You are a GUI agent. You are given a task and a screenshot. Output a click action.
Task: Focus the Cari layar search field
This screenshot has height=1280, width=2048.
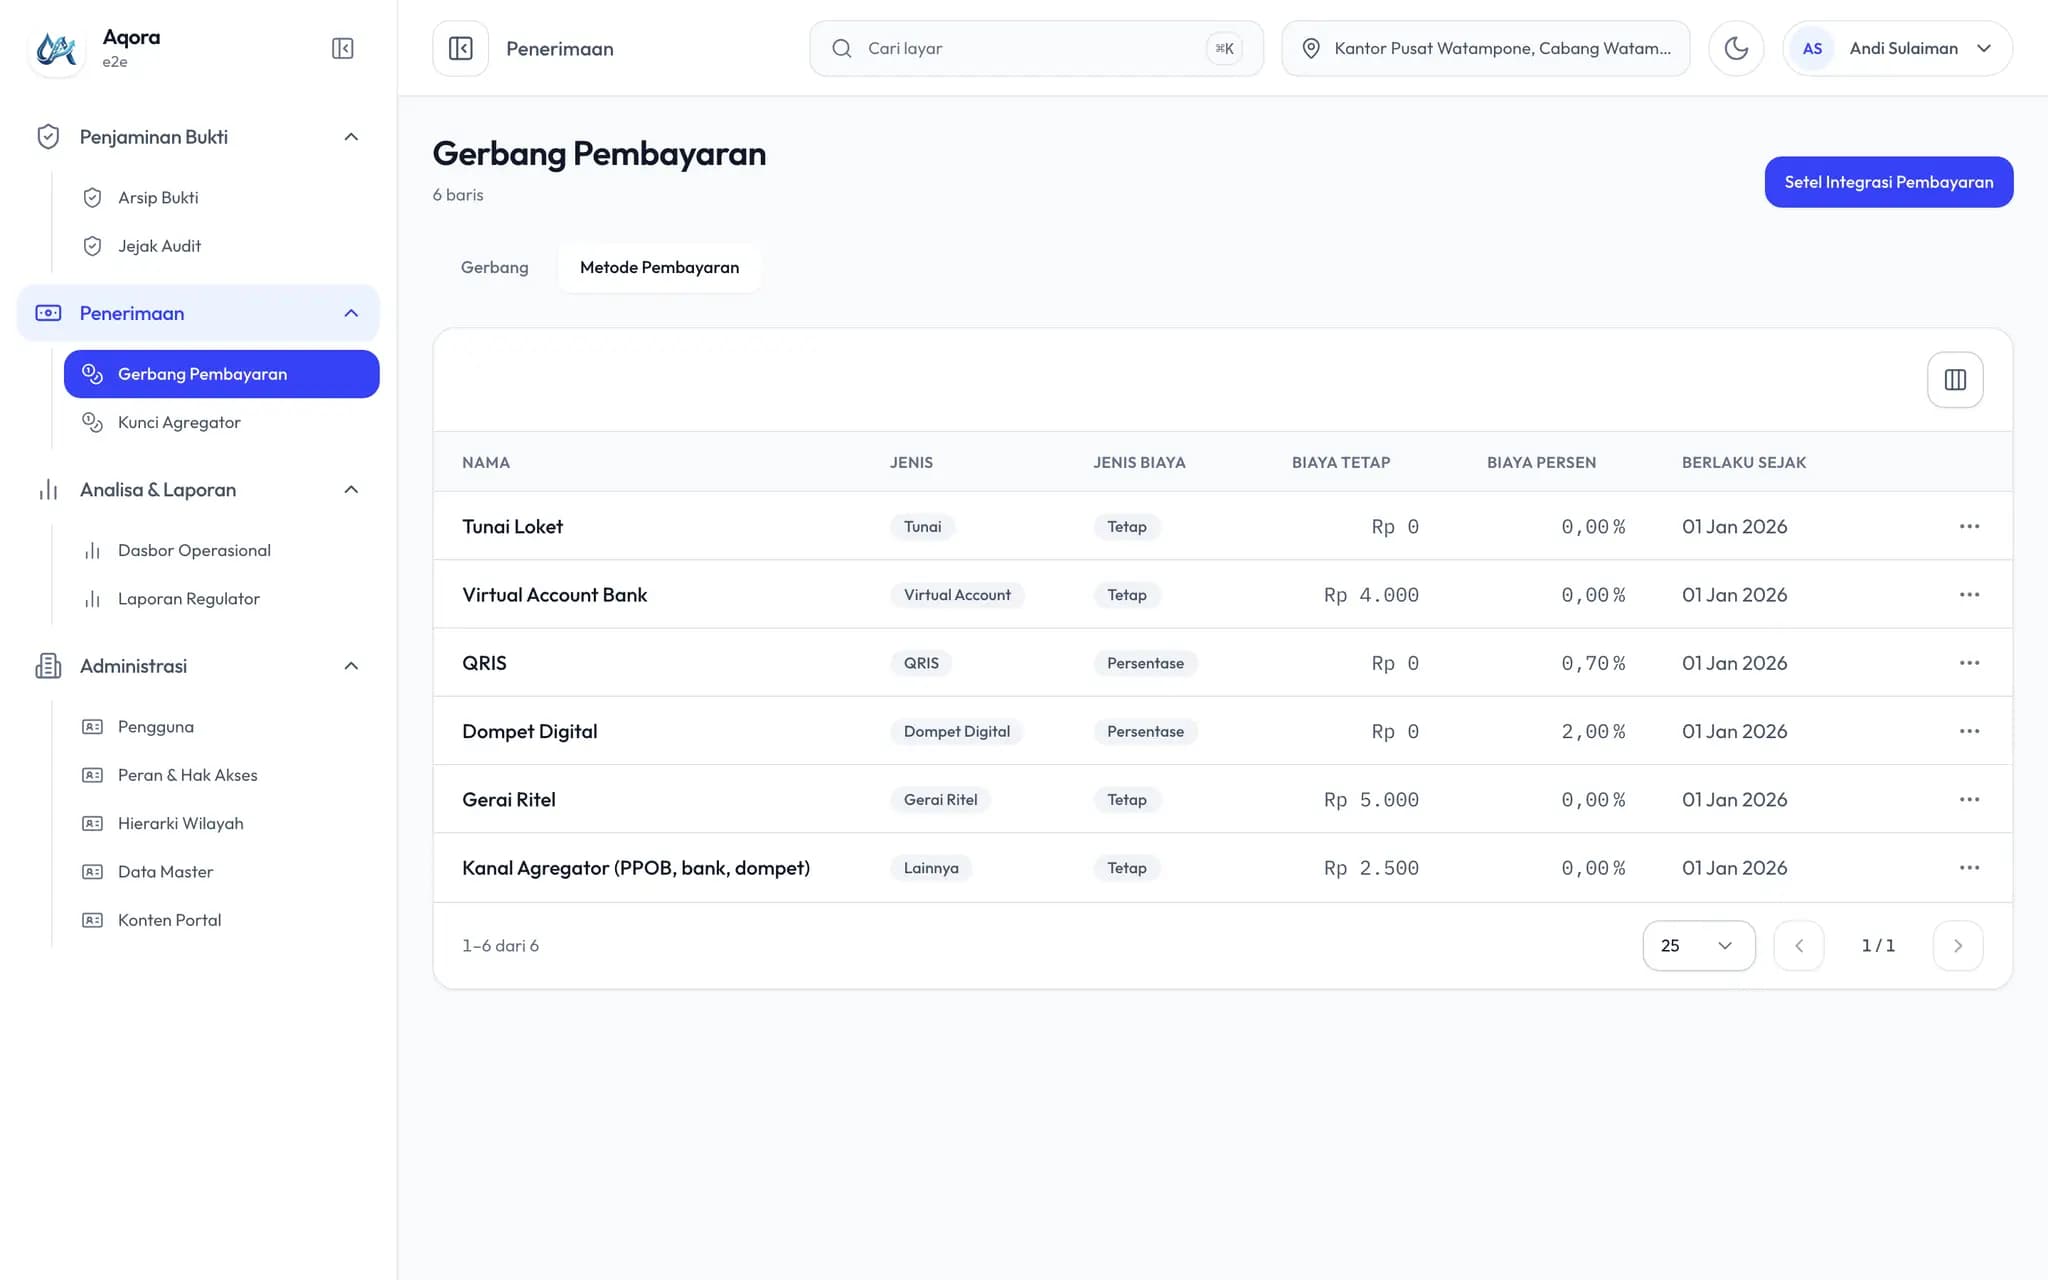[x=1036, y=48]
